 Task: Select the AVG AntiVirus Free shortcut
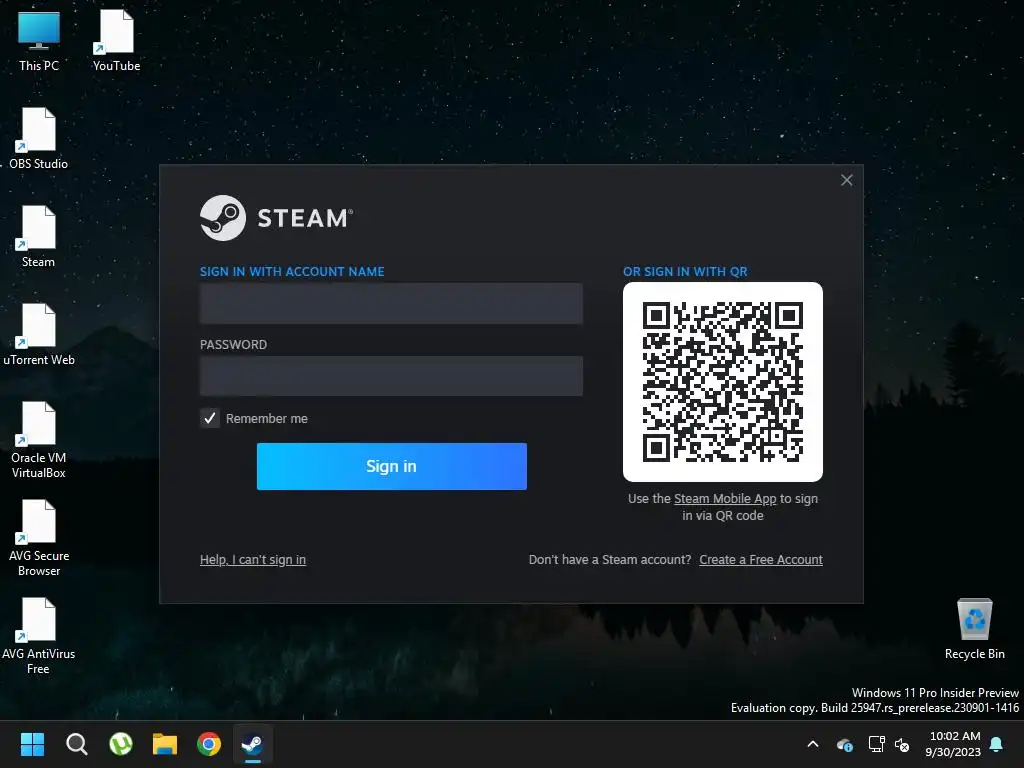click(39, 635)
